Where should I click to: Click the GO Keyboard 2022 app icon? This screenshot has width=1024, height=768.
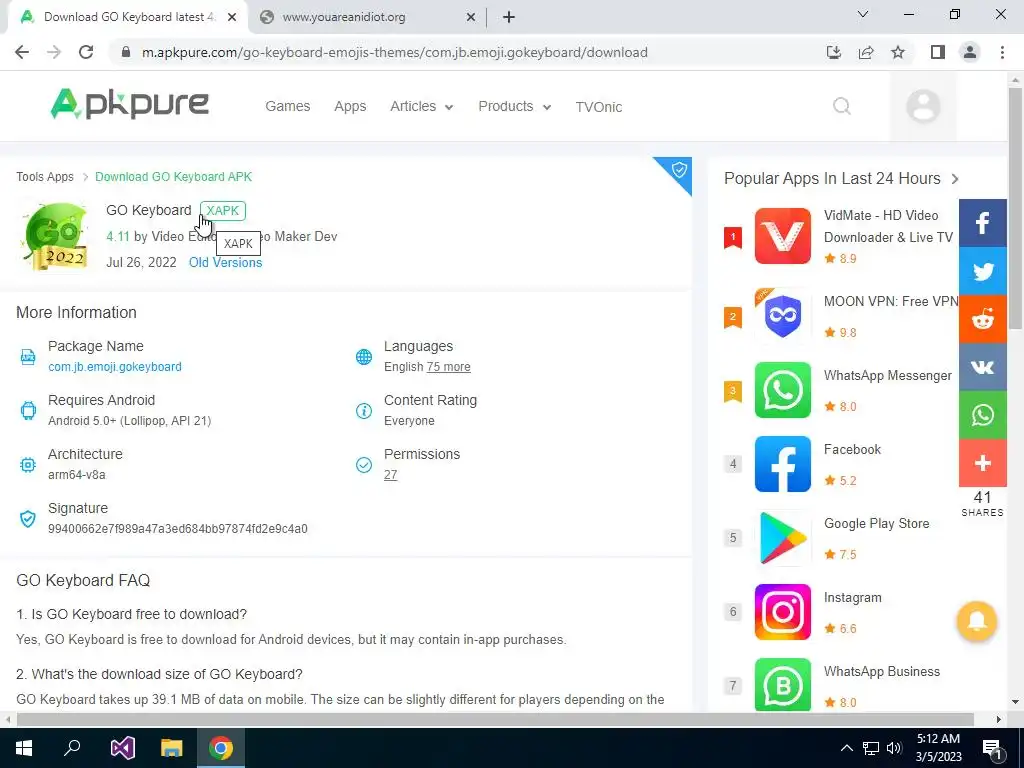click(x=55, y=236)
